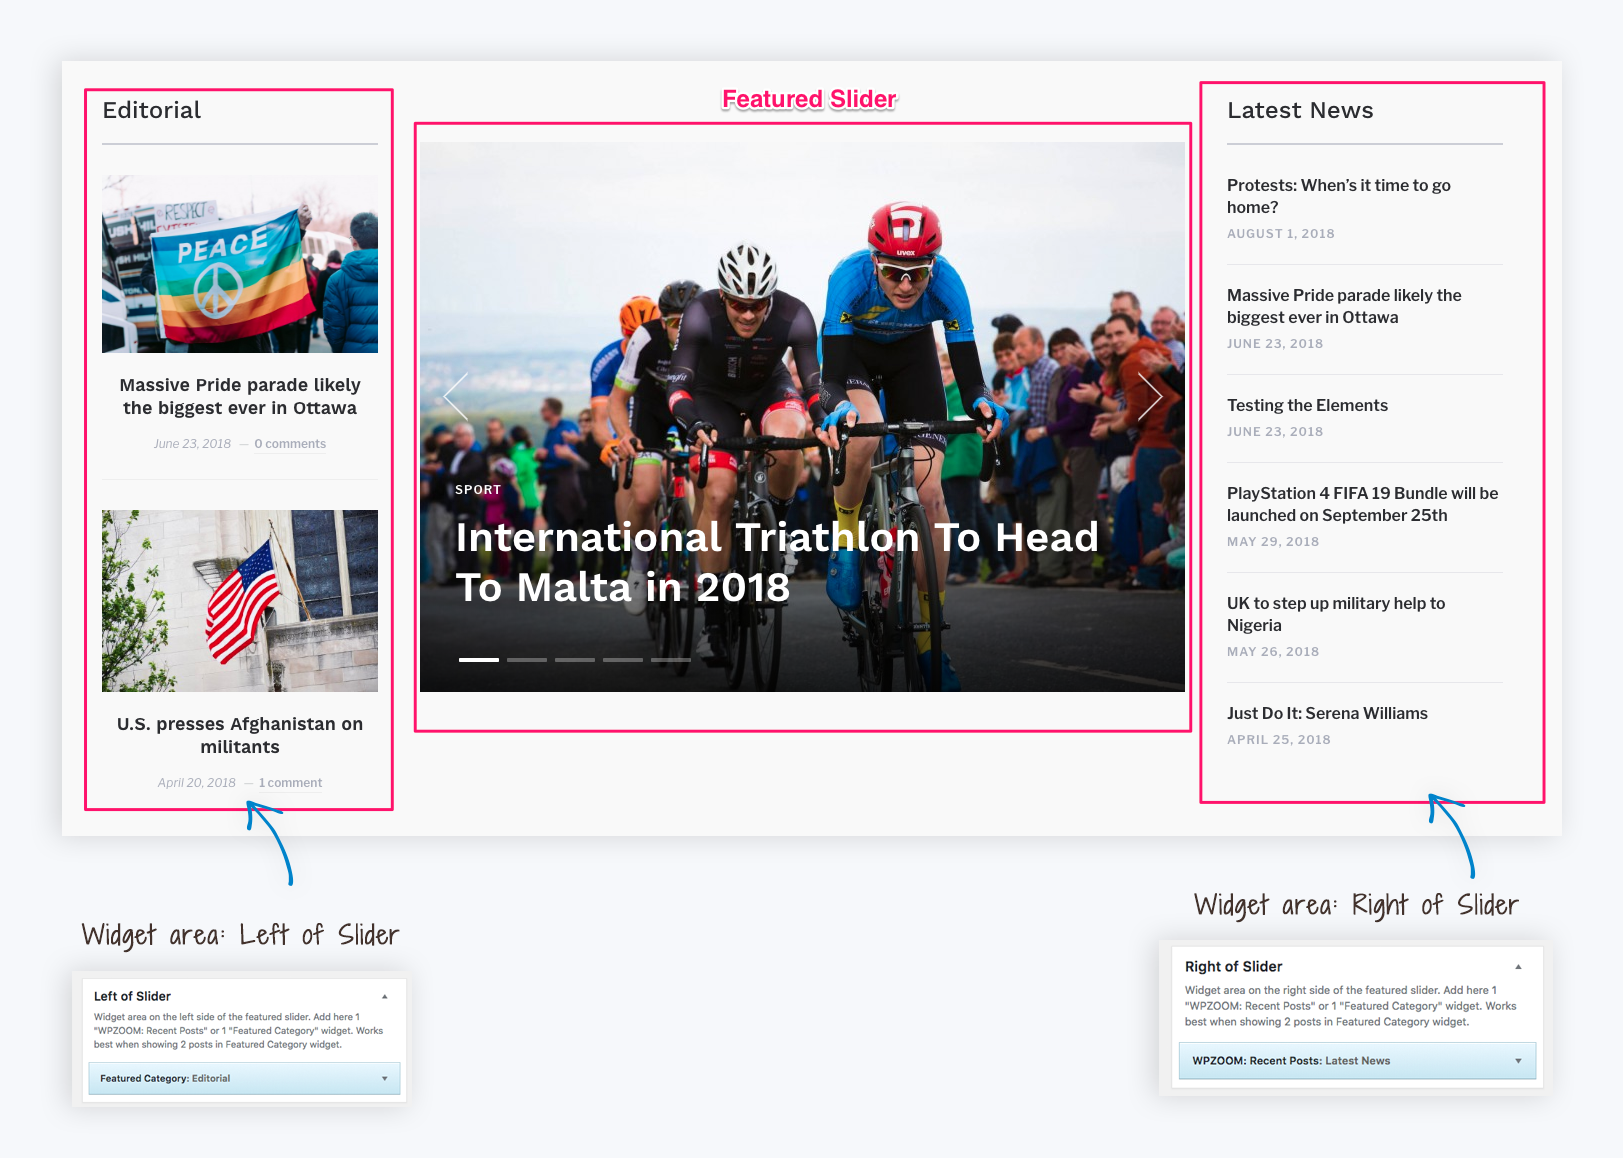Viewport: 1623px width, 1158px height.
Task: Select the first slider pagination indicator
Action: tap(478, 660)
